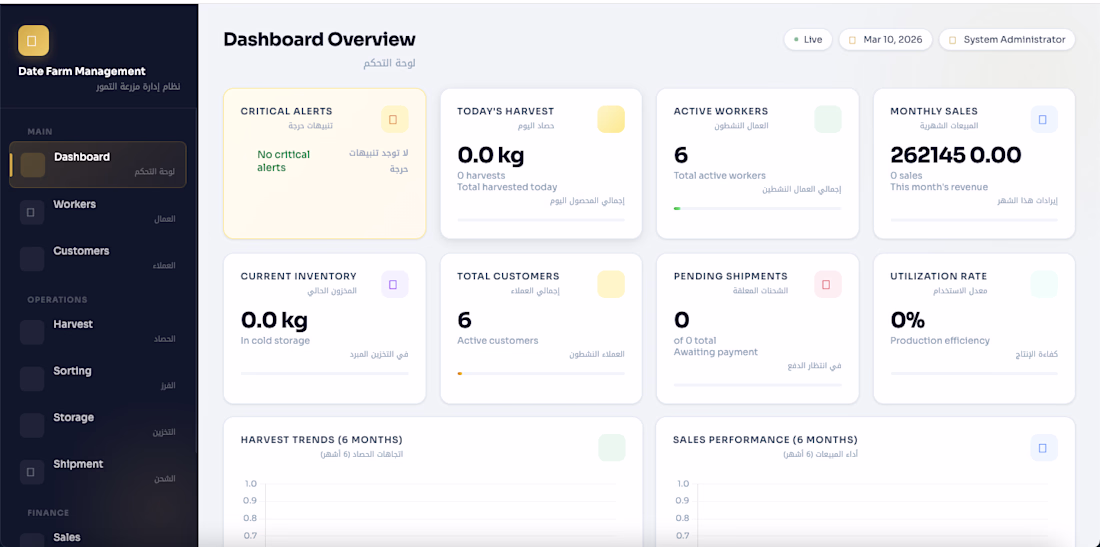Image resolution: width=1100 pixels, height=547 pixels.
Task: Click the Today's Harvest card icon
Action: (611, 119)
